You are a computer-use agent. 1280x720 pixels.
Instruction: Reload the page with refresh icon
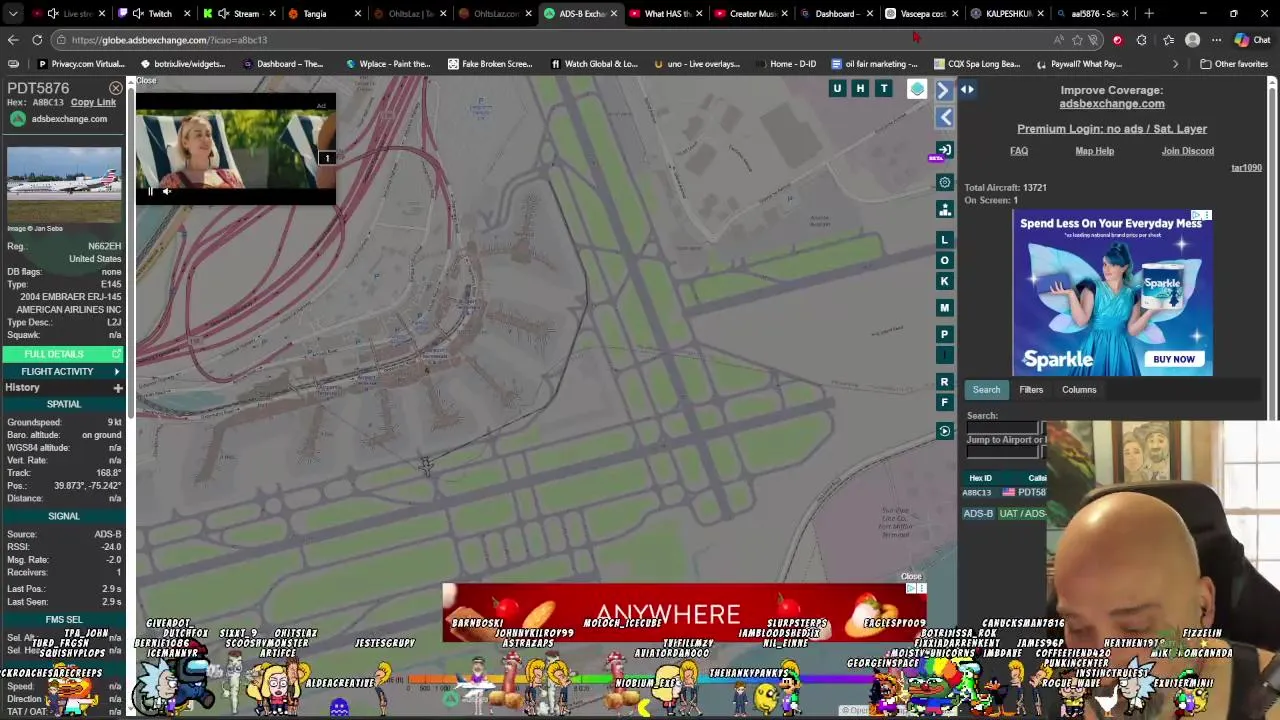37,40
